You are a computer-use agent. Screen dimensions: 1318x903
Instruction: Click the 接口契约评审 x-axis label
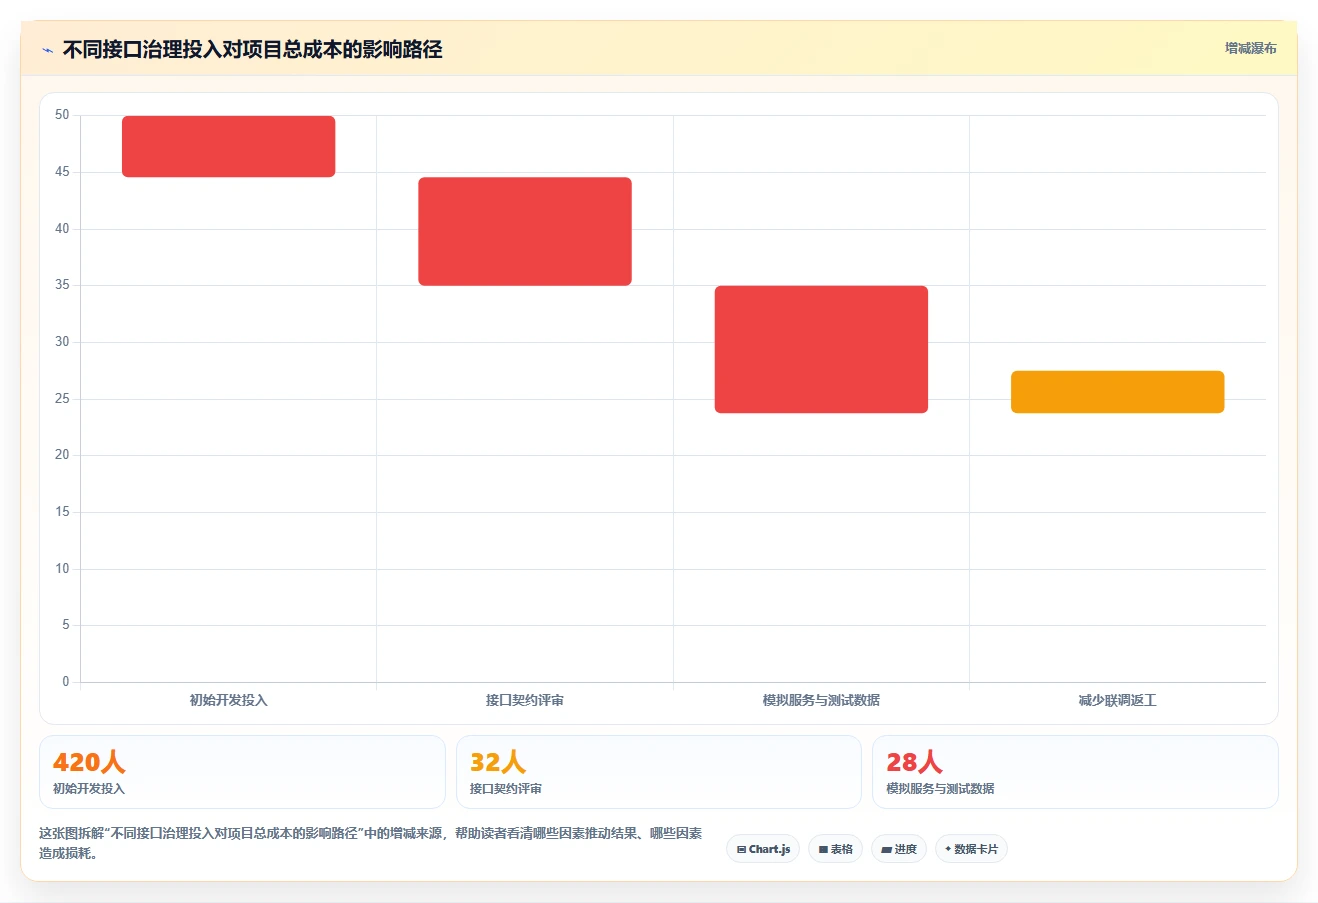[x=525, y=700]
